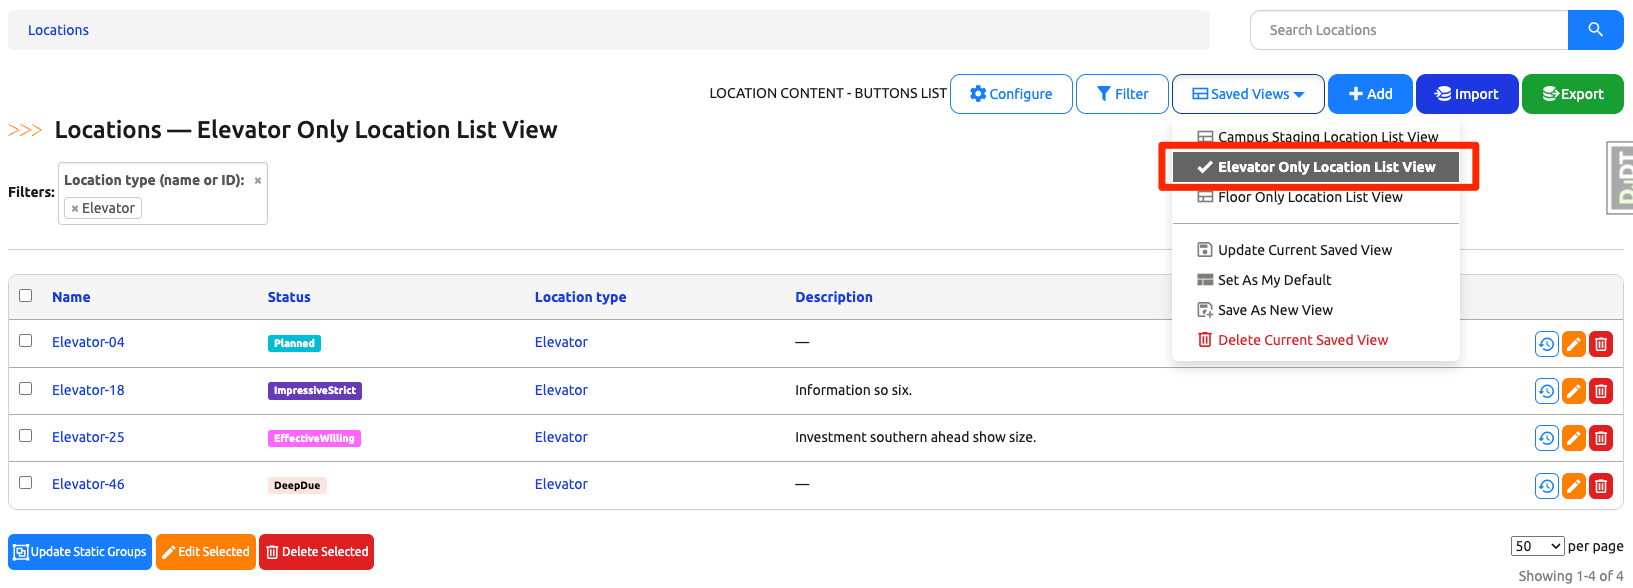Select Delete Current Saved View
1633x588 pixels.
[x=1302, y=340]
